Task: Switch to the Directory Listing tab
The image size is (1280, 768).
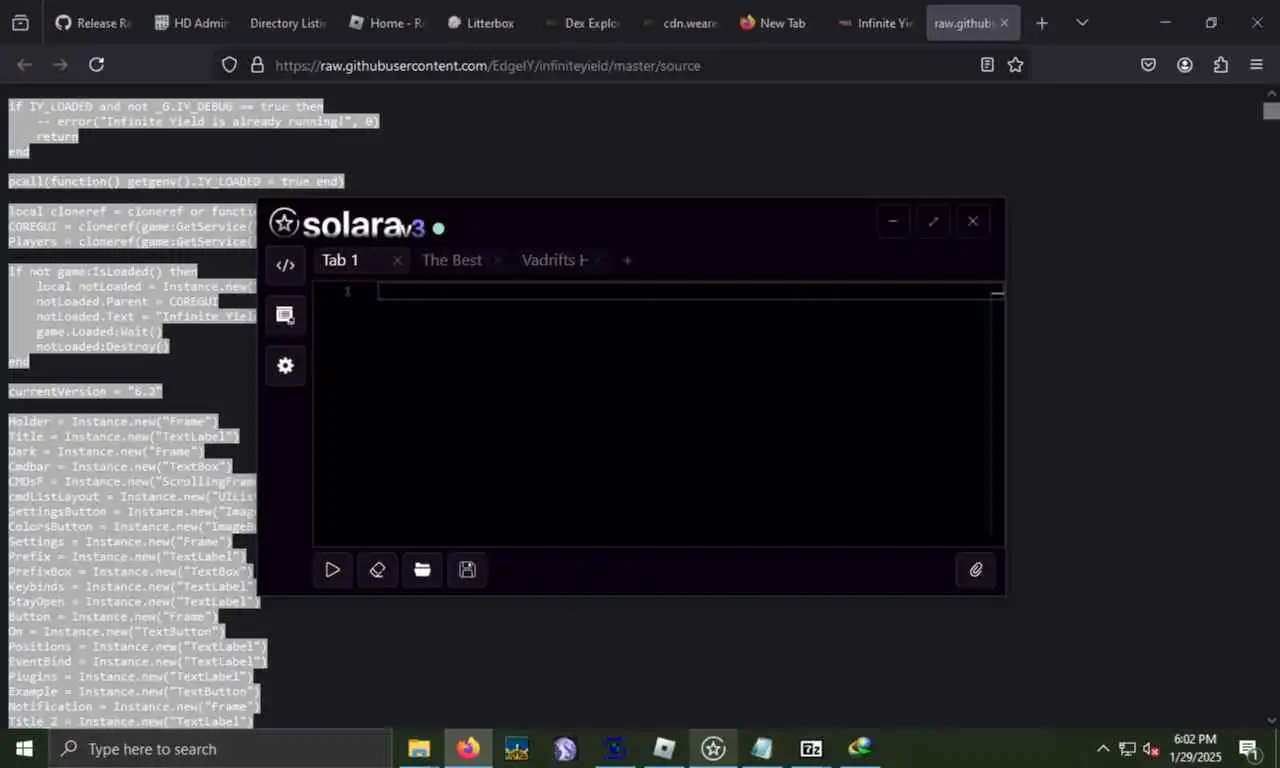Action: pos(288,23)
